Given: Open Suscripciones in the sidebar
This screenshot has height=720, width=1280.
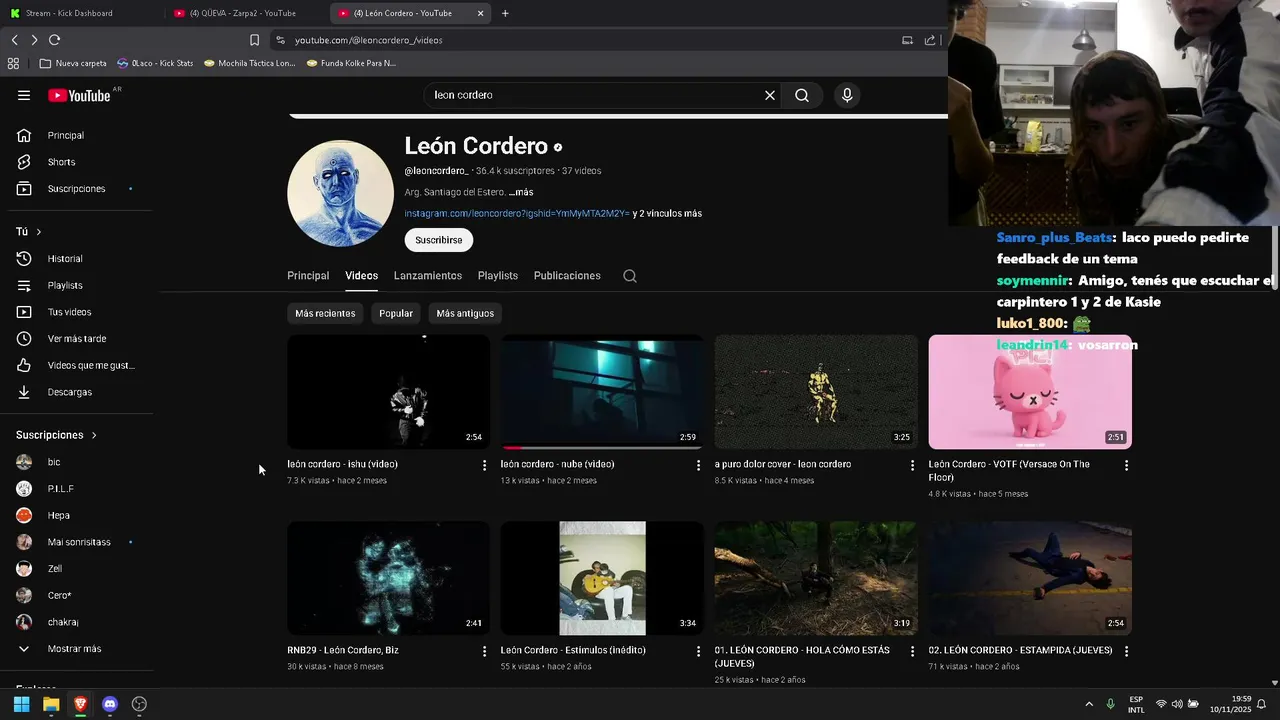Looking at the screenshot, I should pyautogui.click(x=76, y=189).
